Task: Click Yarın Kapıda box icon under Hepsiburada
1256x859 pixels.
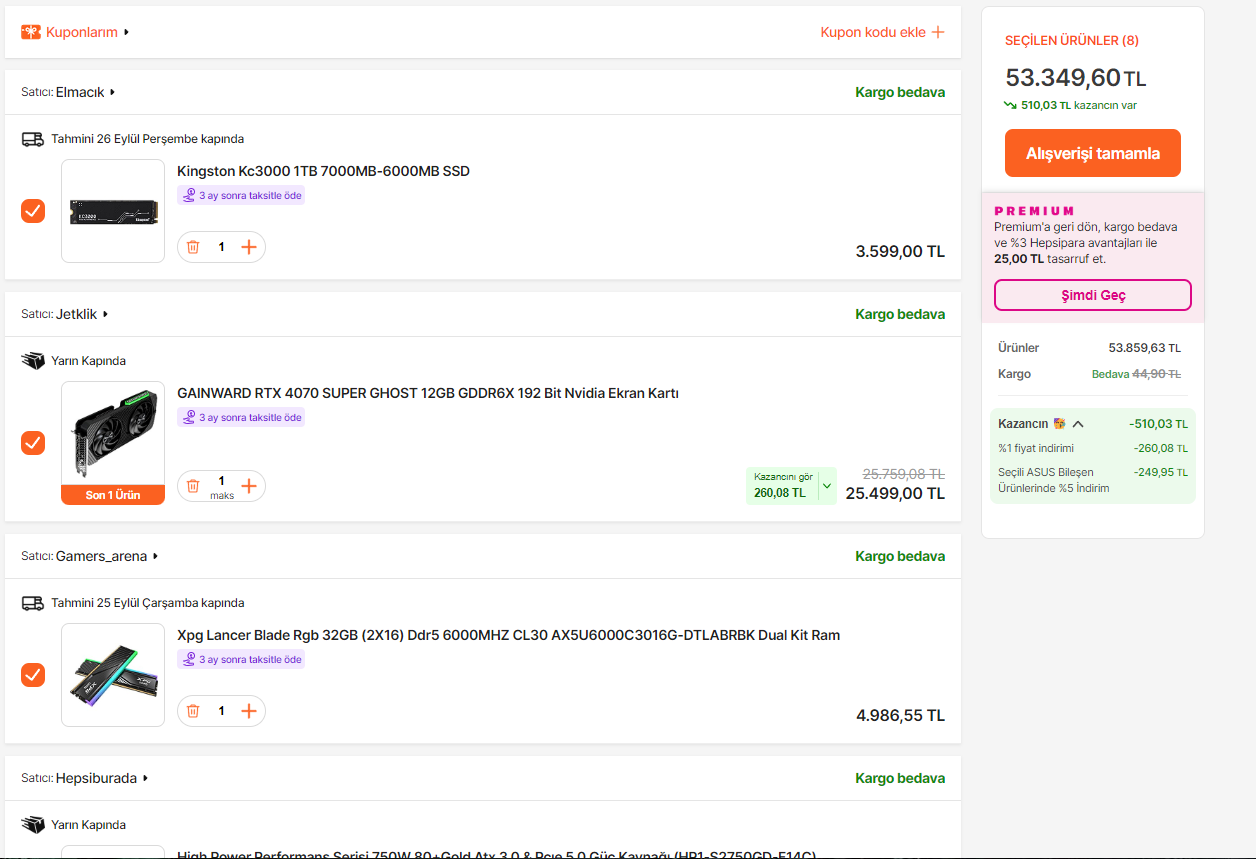Action: click(33, 825)
